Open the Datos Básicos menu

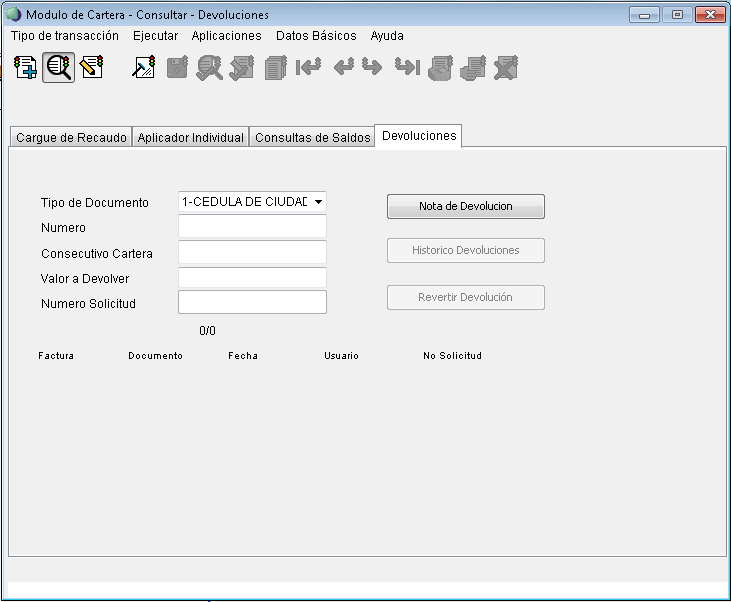click(x=316, y=36)
